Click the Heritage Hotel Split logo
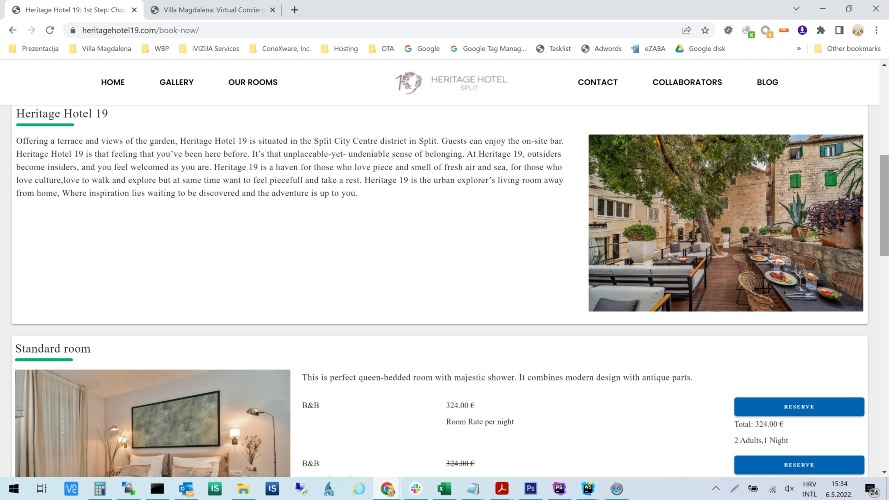Viewport: 889px width, 500px height. pos(451,82)
